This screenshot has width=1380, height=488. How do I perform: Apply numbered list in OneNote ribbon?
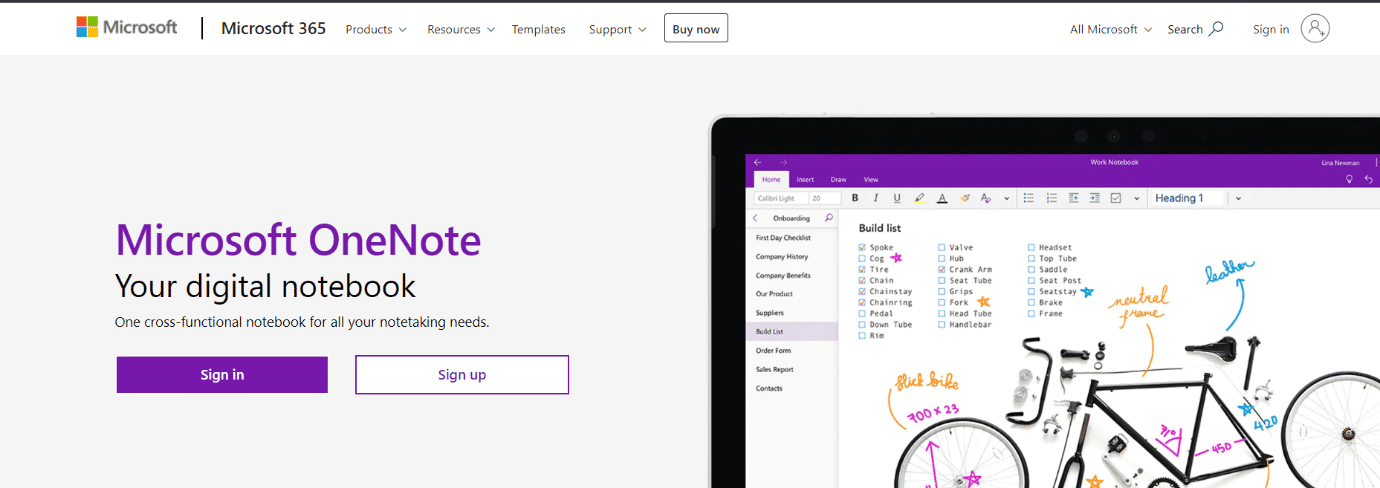(x=1051, y=198)
